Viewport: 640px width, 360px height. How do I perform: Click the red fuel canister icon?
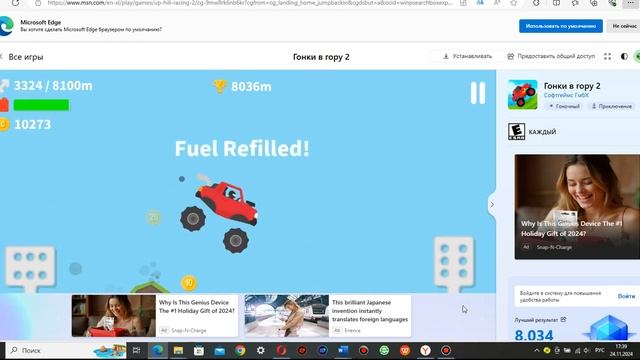[x=4, y=105]
